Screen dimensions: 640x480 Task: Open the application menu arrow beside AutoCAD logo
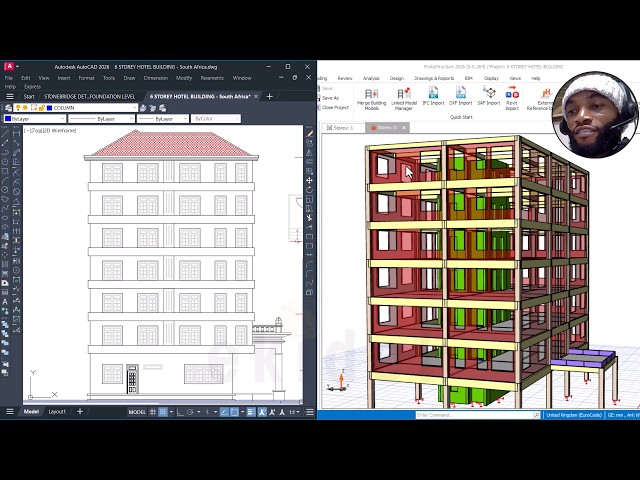(17, 67)
